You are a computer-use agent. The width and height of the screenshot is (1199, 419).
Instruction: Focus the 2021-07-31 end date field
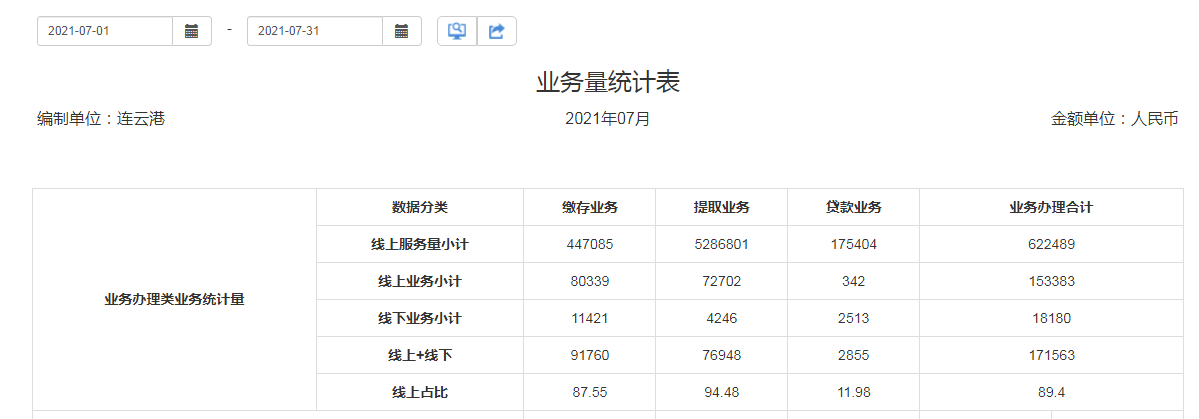click(315, 31)
